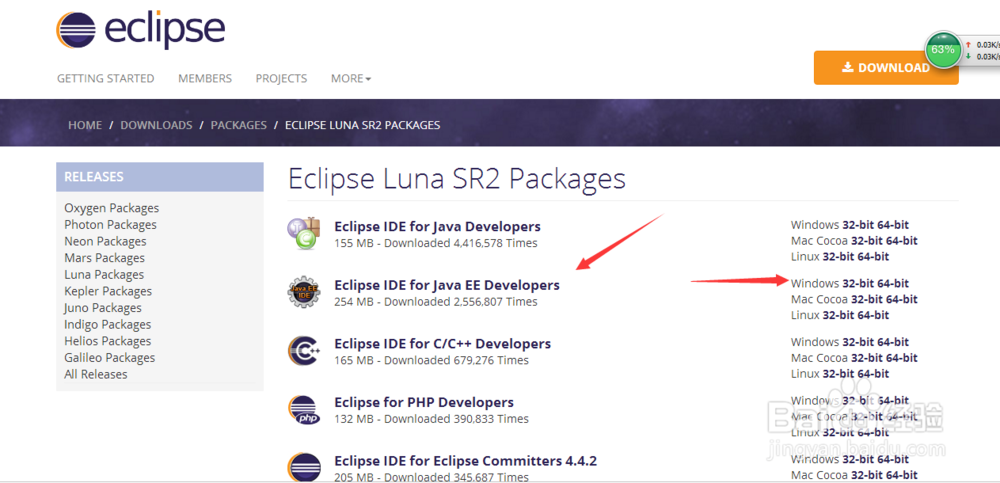Download Java Developers Windows 32-bit
Screen dimensions: 1000x483
pyautogui.click(x=858, y=225)
